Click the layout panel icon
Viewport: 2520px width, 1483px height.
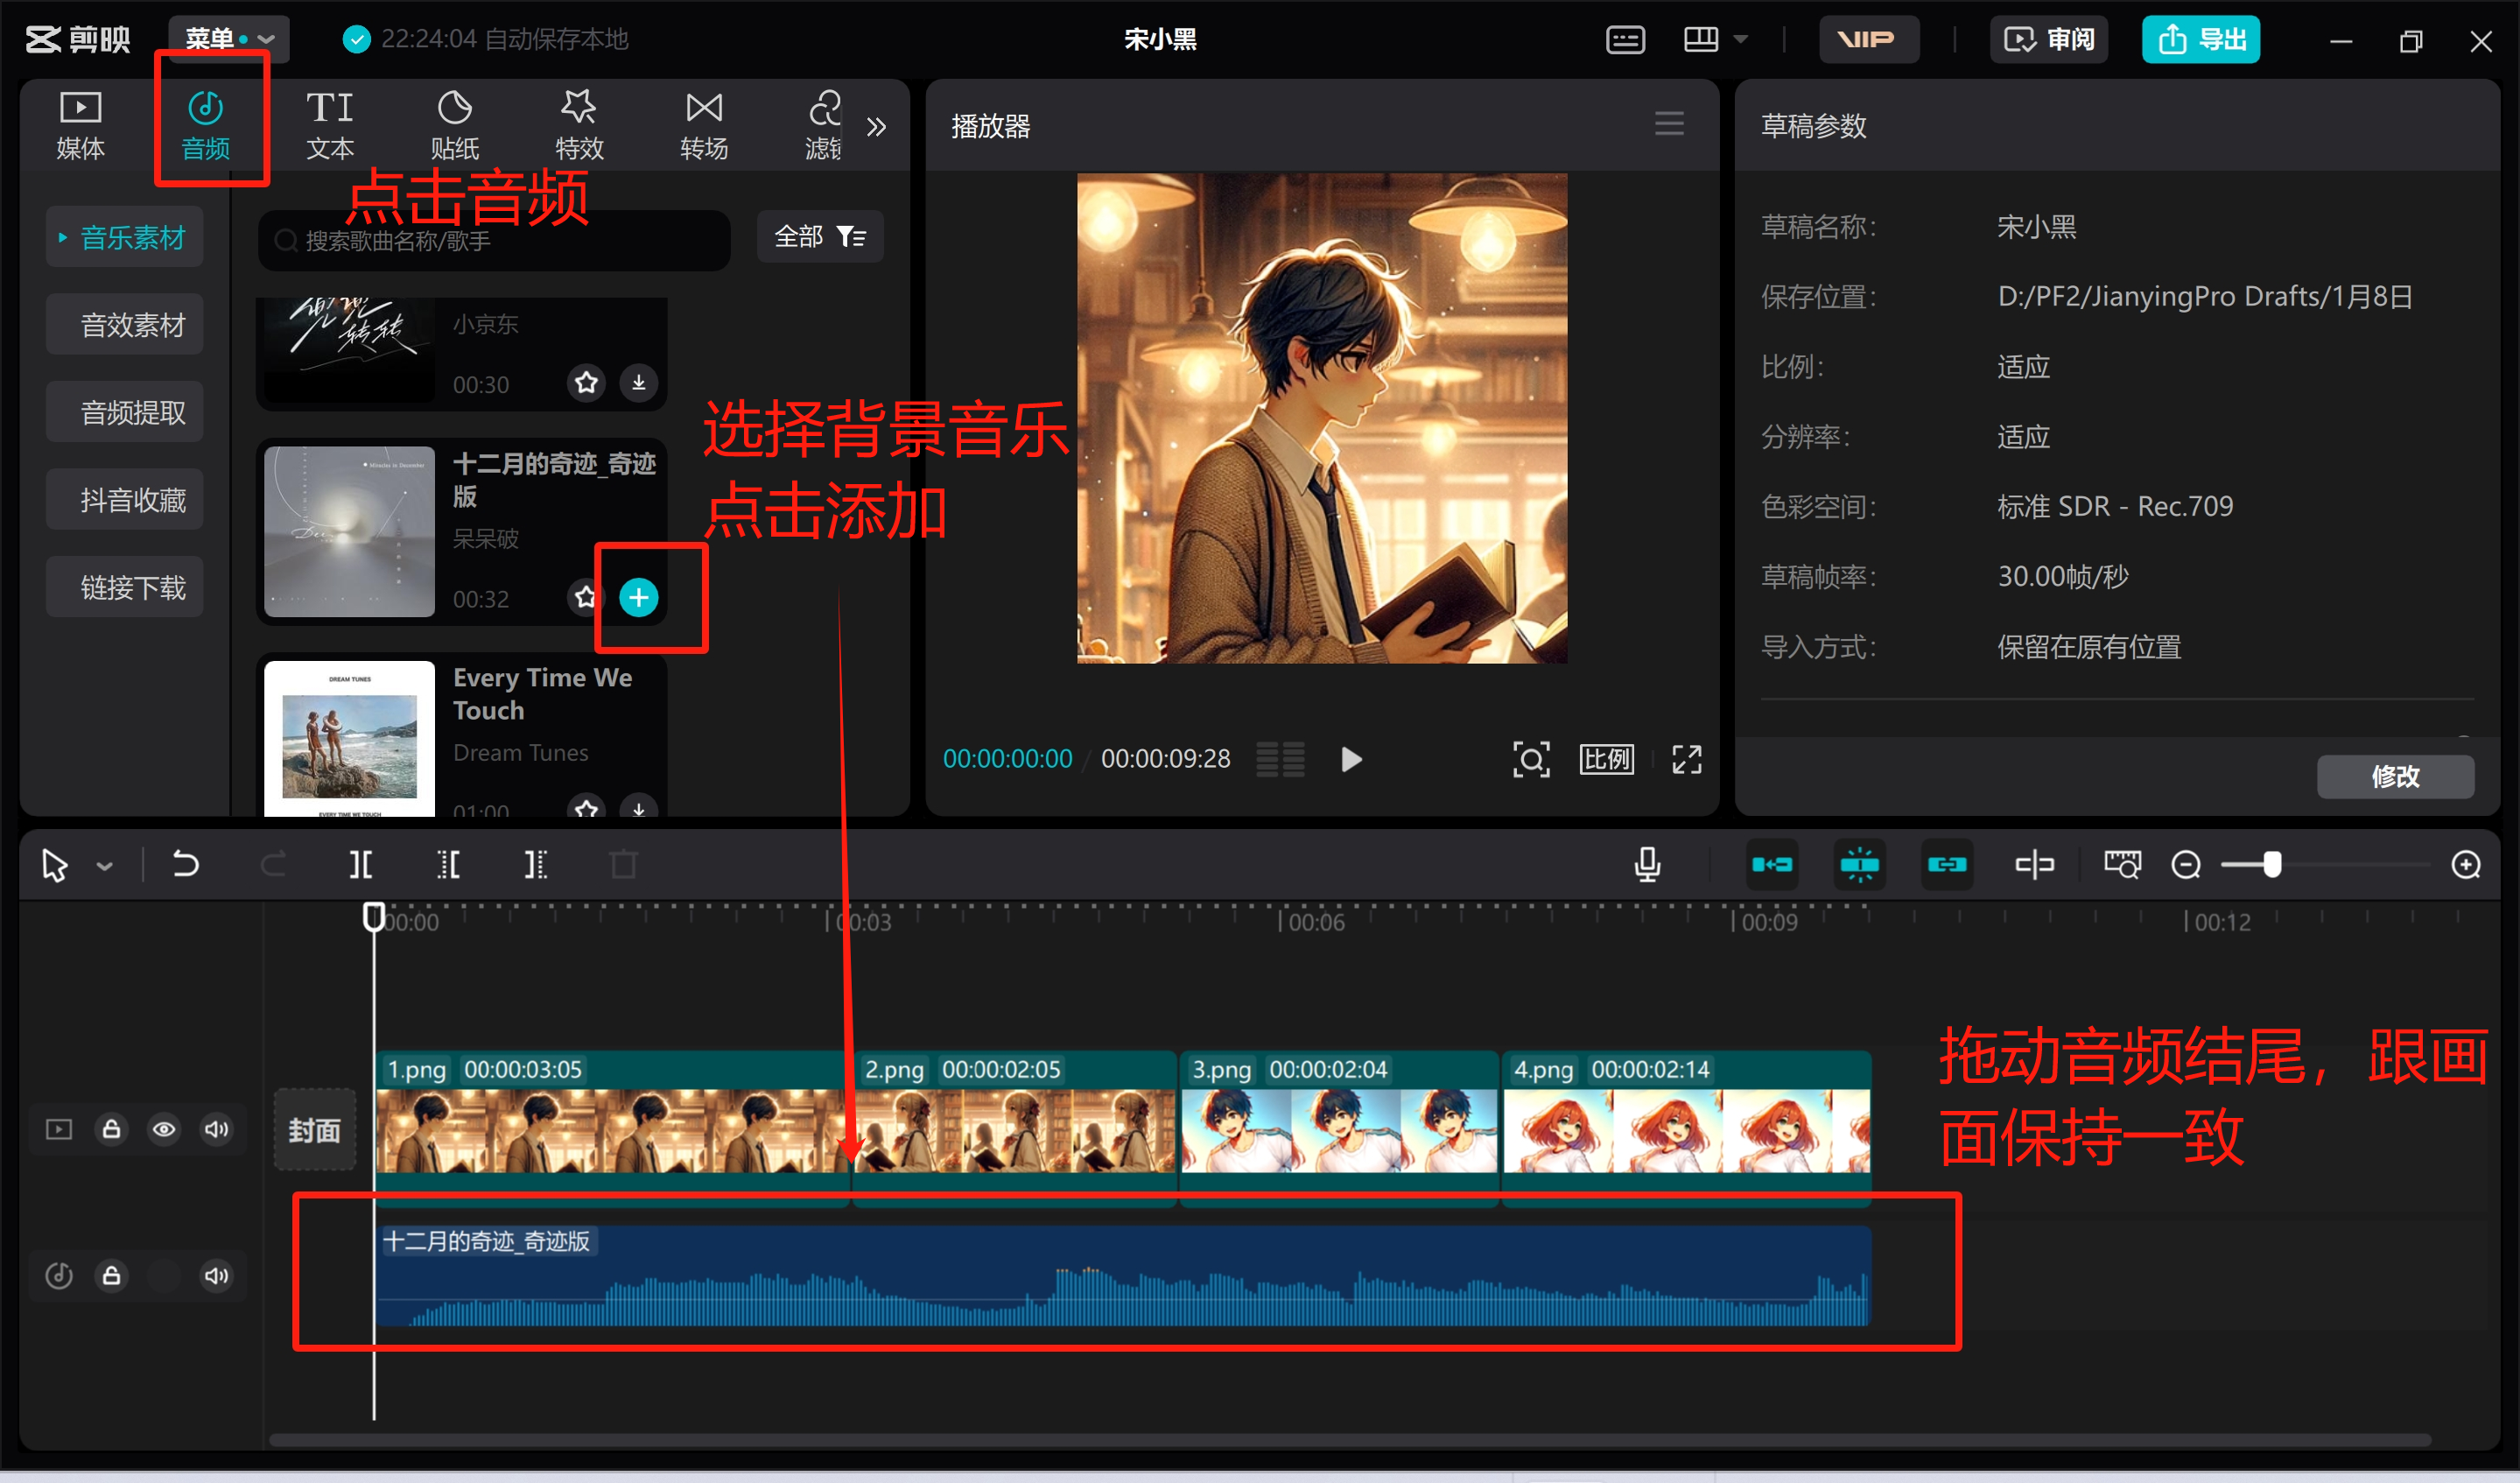1700,40
